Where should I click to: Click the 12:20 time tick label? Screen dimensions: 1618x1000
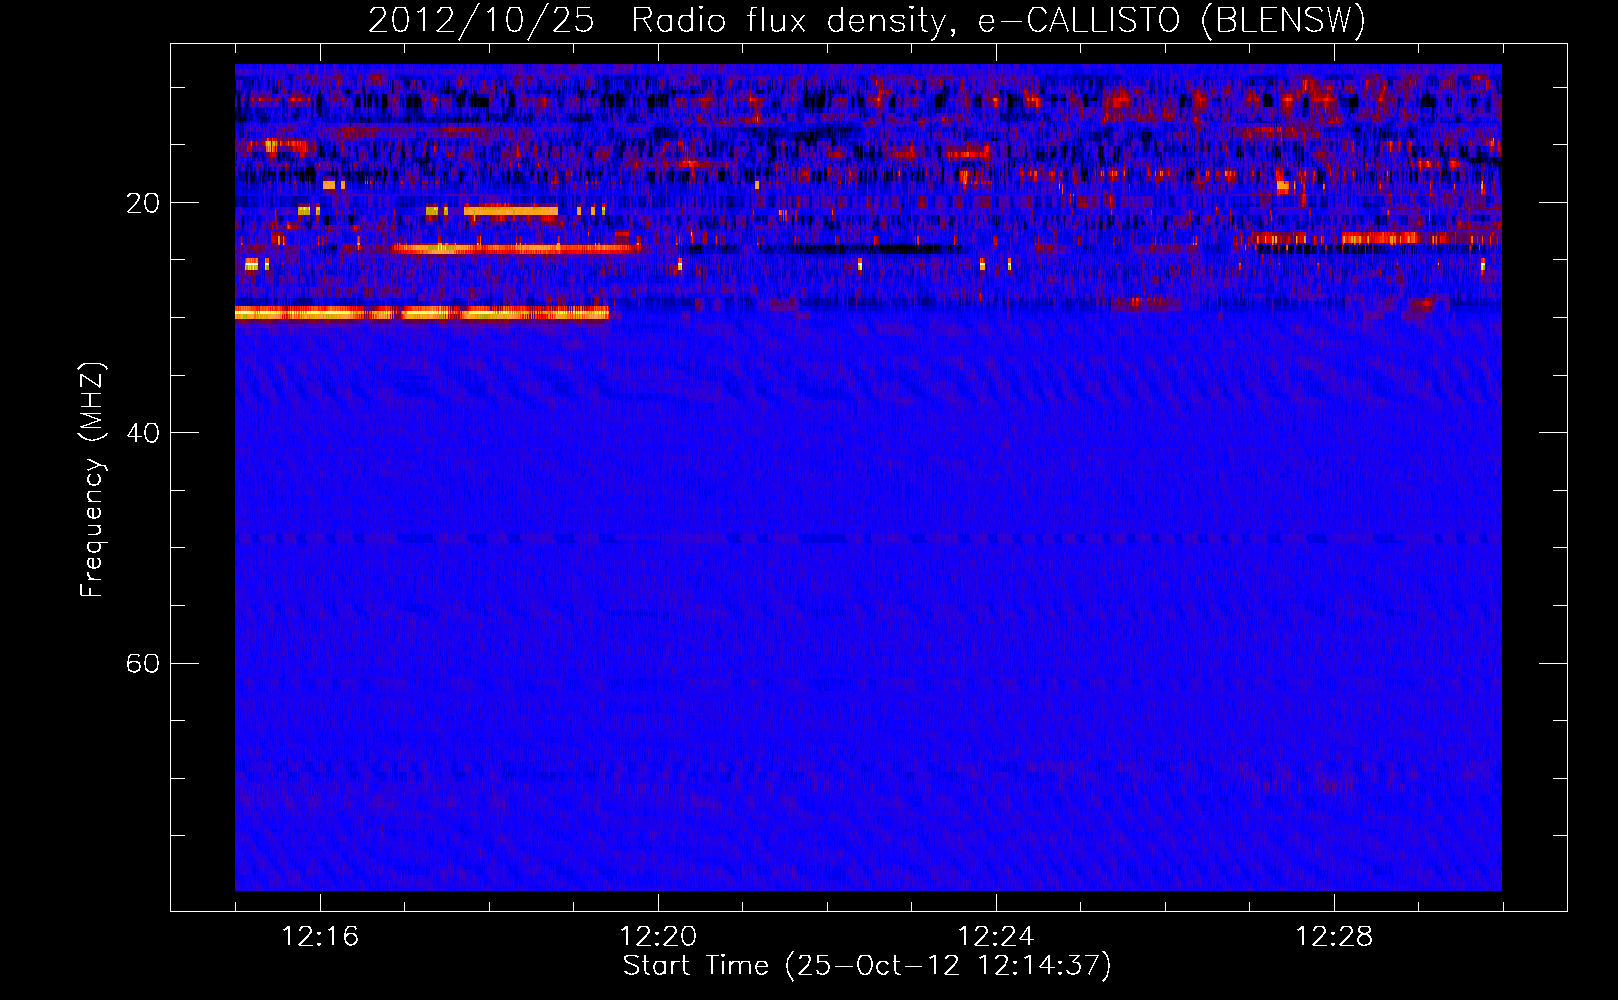658,936
